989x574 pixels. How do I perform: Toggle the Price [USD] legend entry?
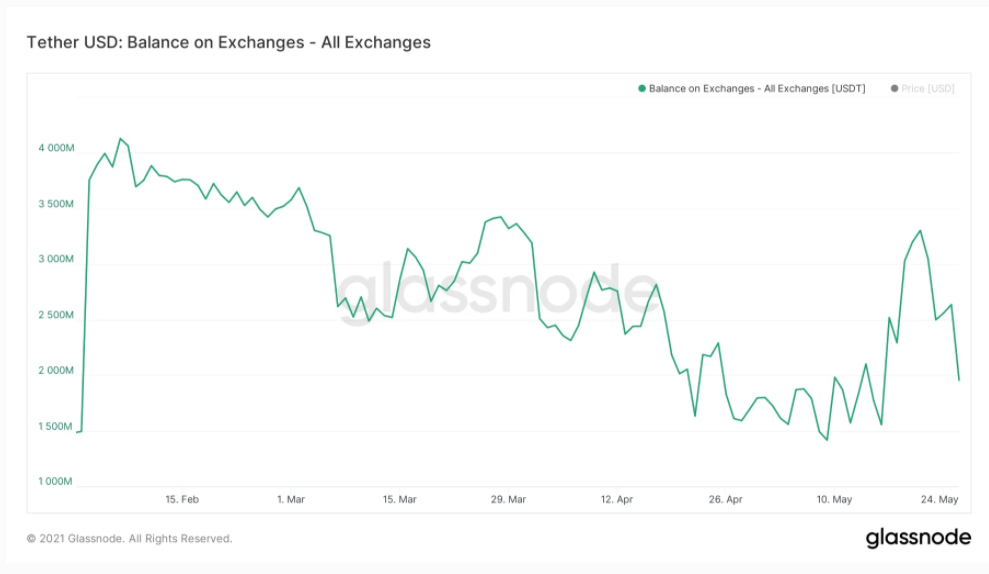pos(923,89)
